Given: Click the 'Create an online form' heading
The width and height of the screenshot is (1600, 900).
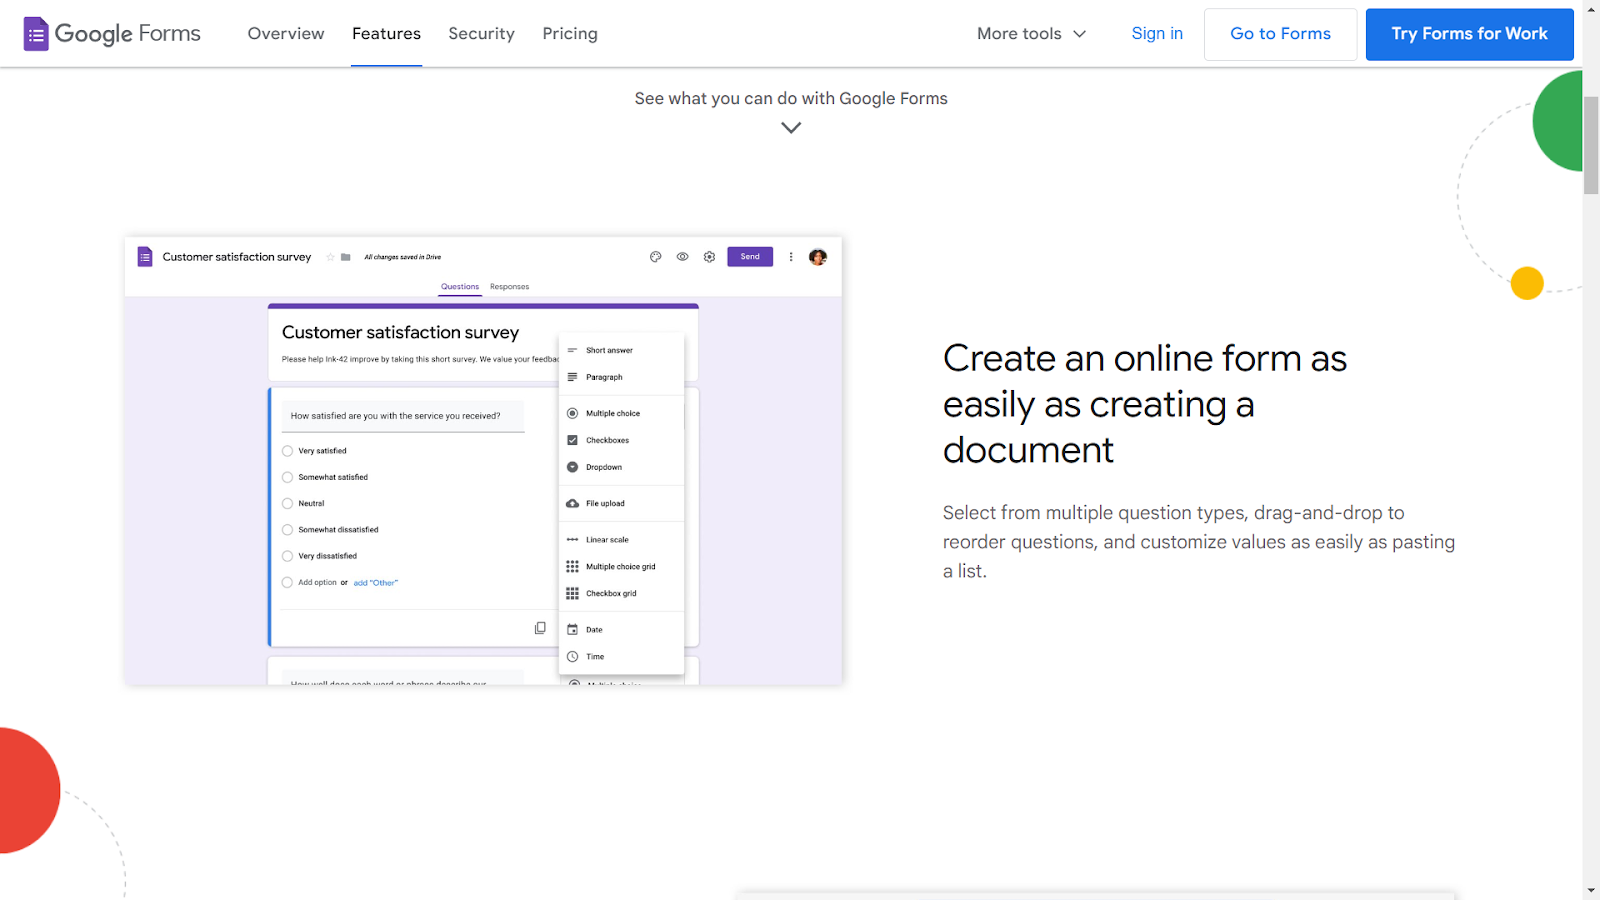Looking at the screenshot, I should (1145, 404).
